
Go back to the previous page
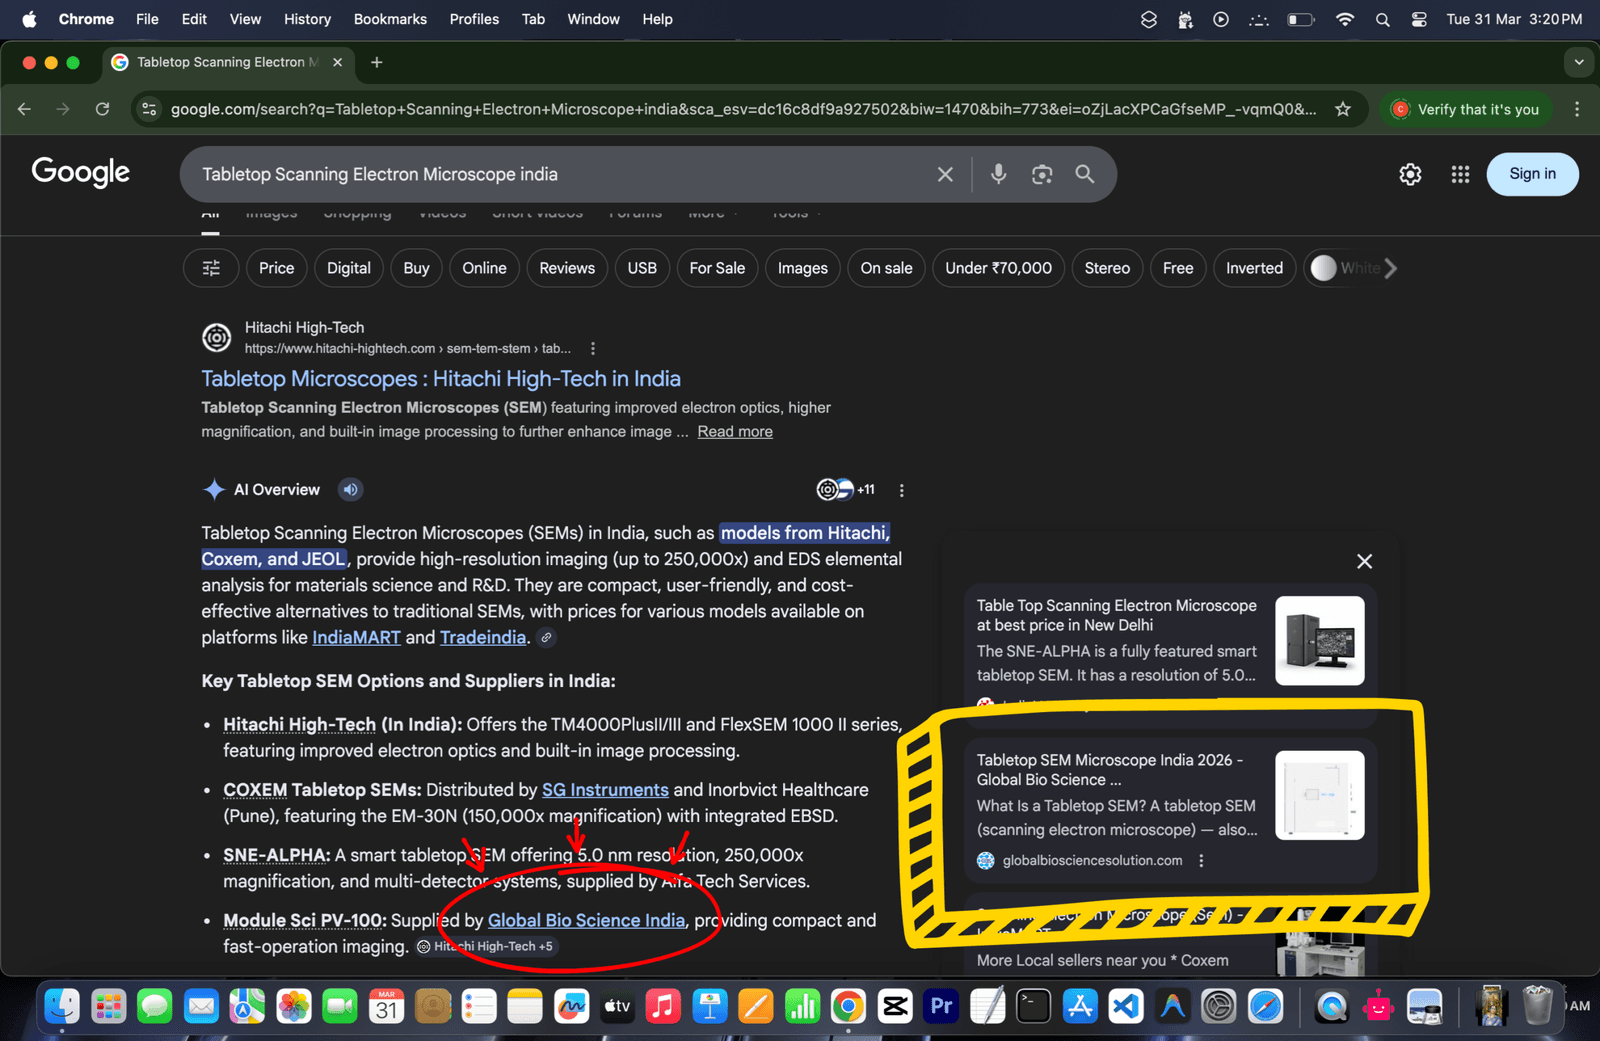(24, 109)
